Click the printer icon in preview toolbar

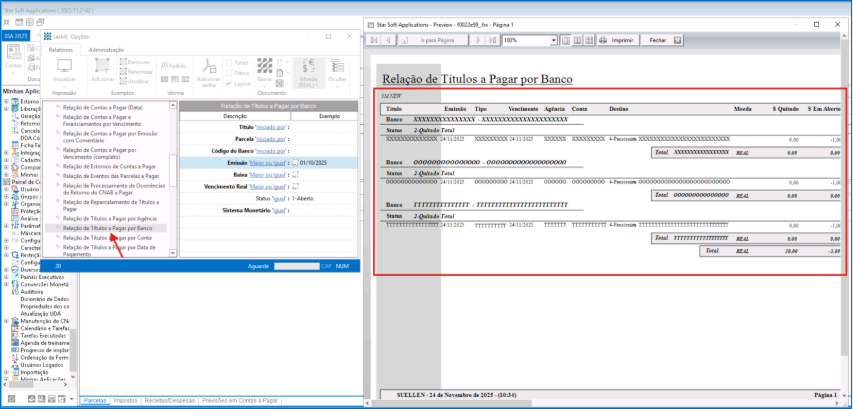point(603,40)
